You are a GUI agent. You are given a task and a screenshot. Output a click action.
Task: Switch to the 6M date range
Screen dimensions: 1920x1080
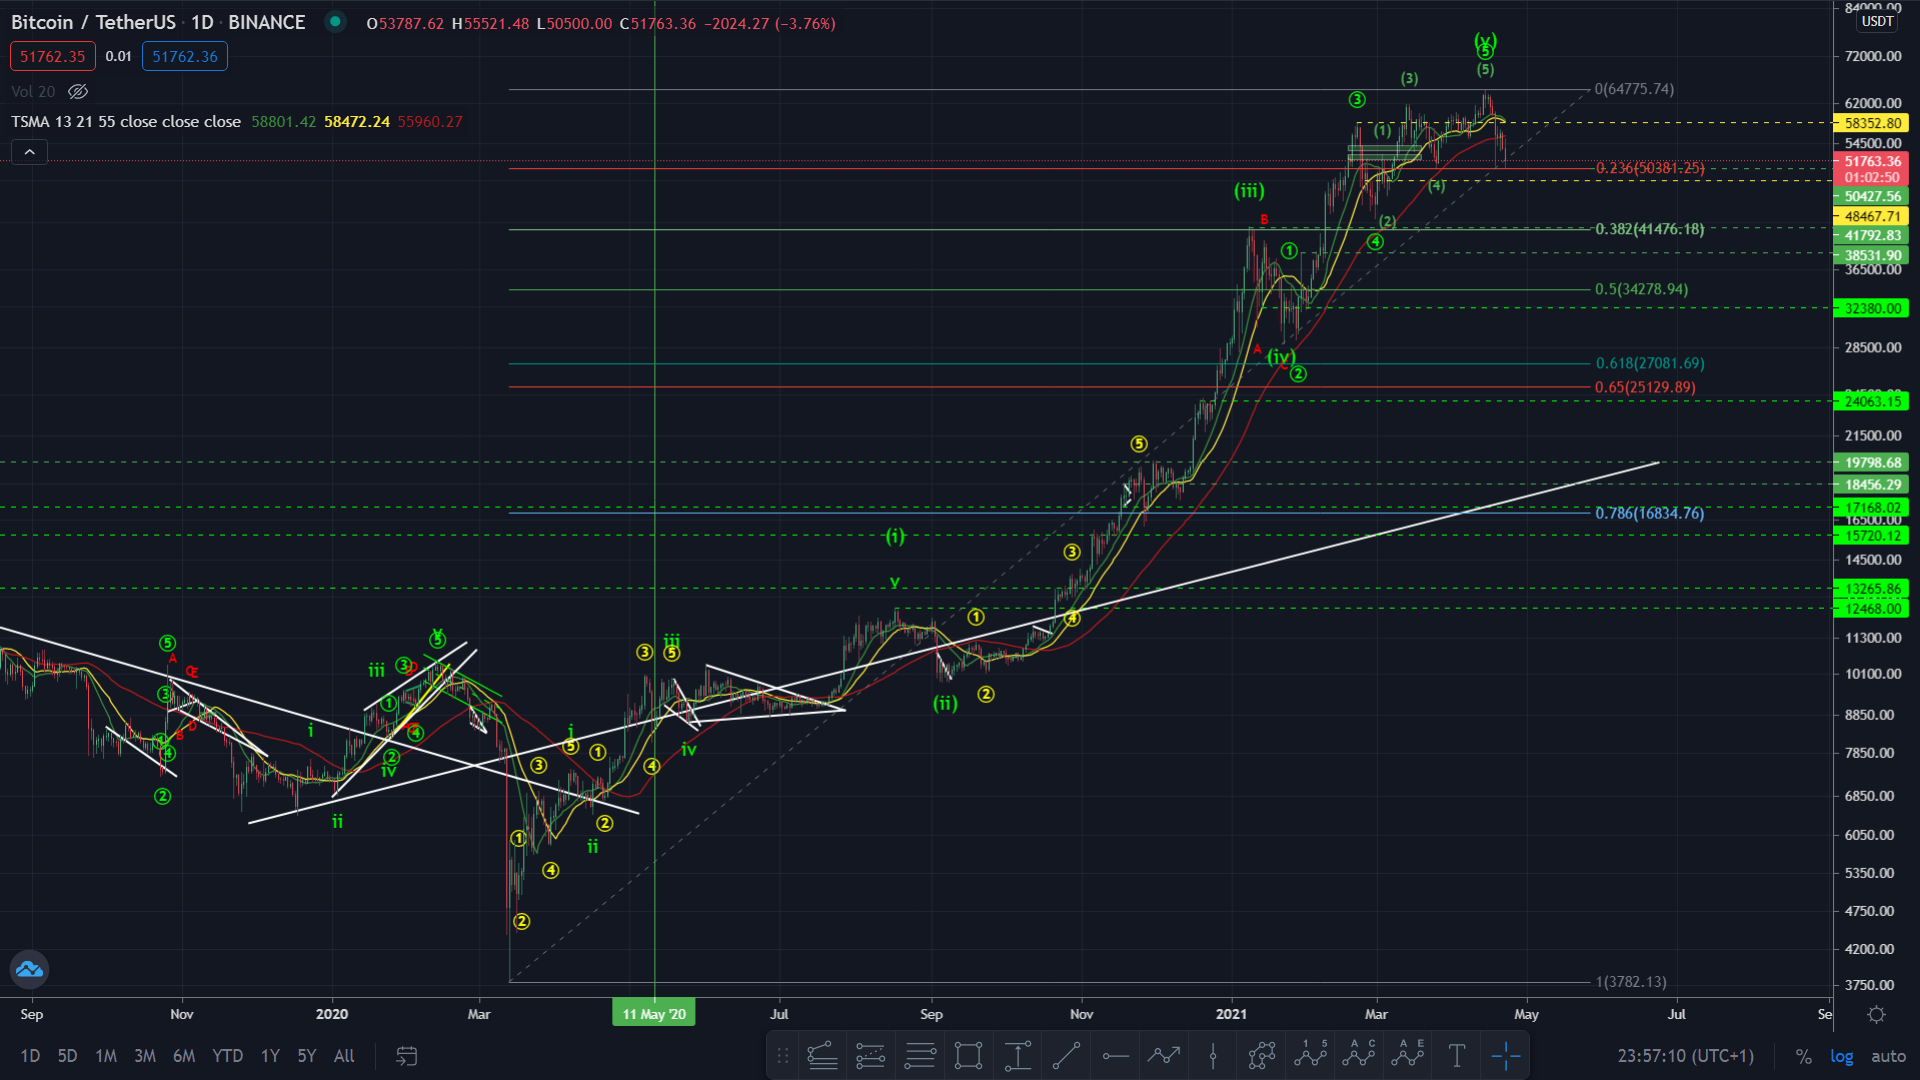(184, 1056)
